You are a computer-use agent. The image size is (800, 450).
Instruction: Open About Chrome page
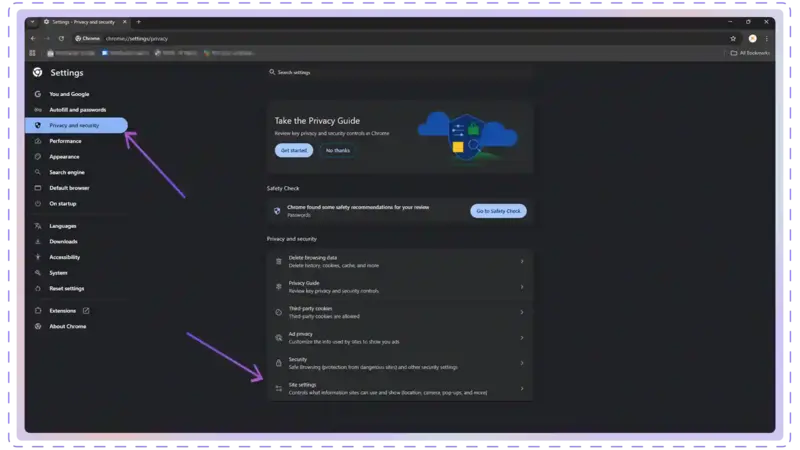tap(68, 327)
